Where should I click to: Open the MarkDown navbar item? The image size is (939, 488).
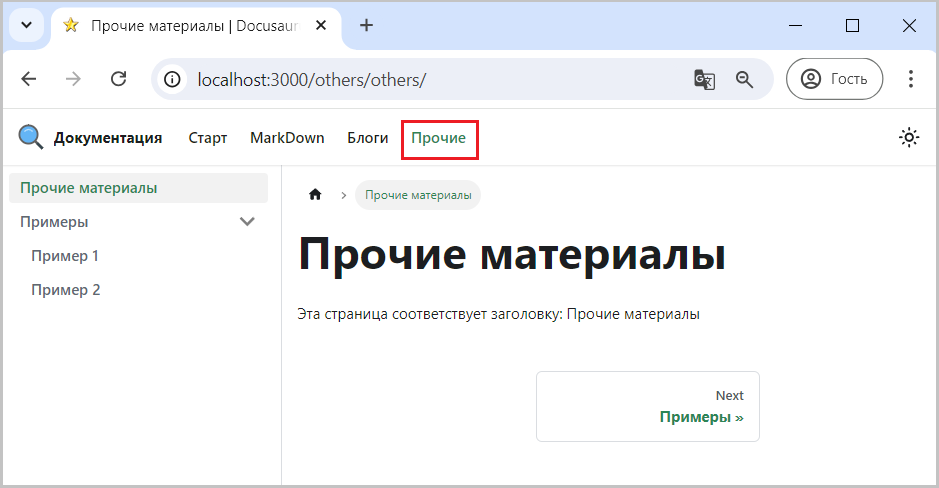click(x=287, y=138)
